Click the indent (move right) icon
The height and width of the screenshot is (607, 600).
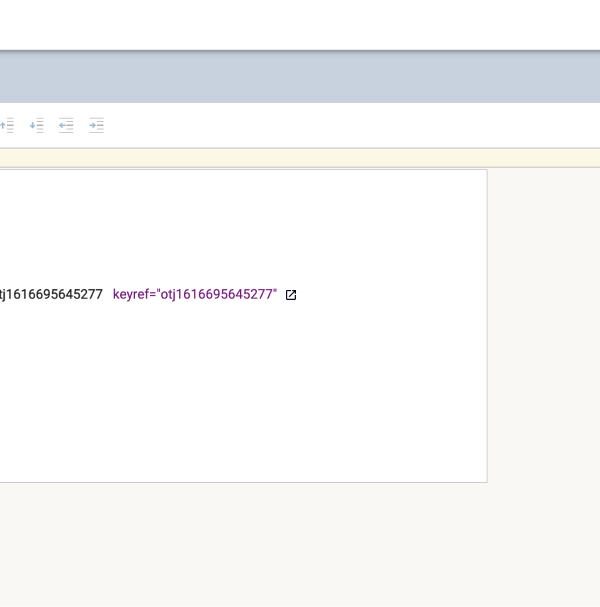(96, 125)
